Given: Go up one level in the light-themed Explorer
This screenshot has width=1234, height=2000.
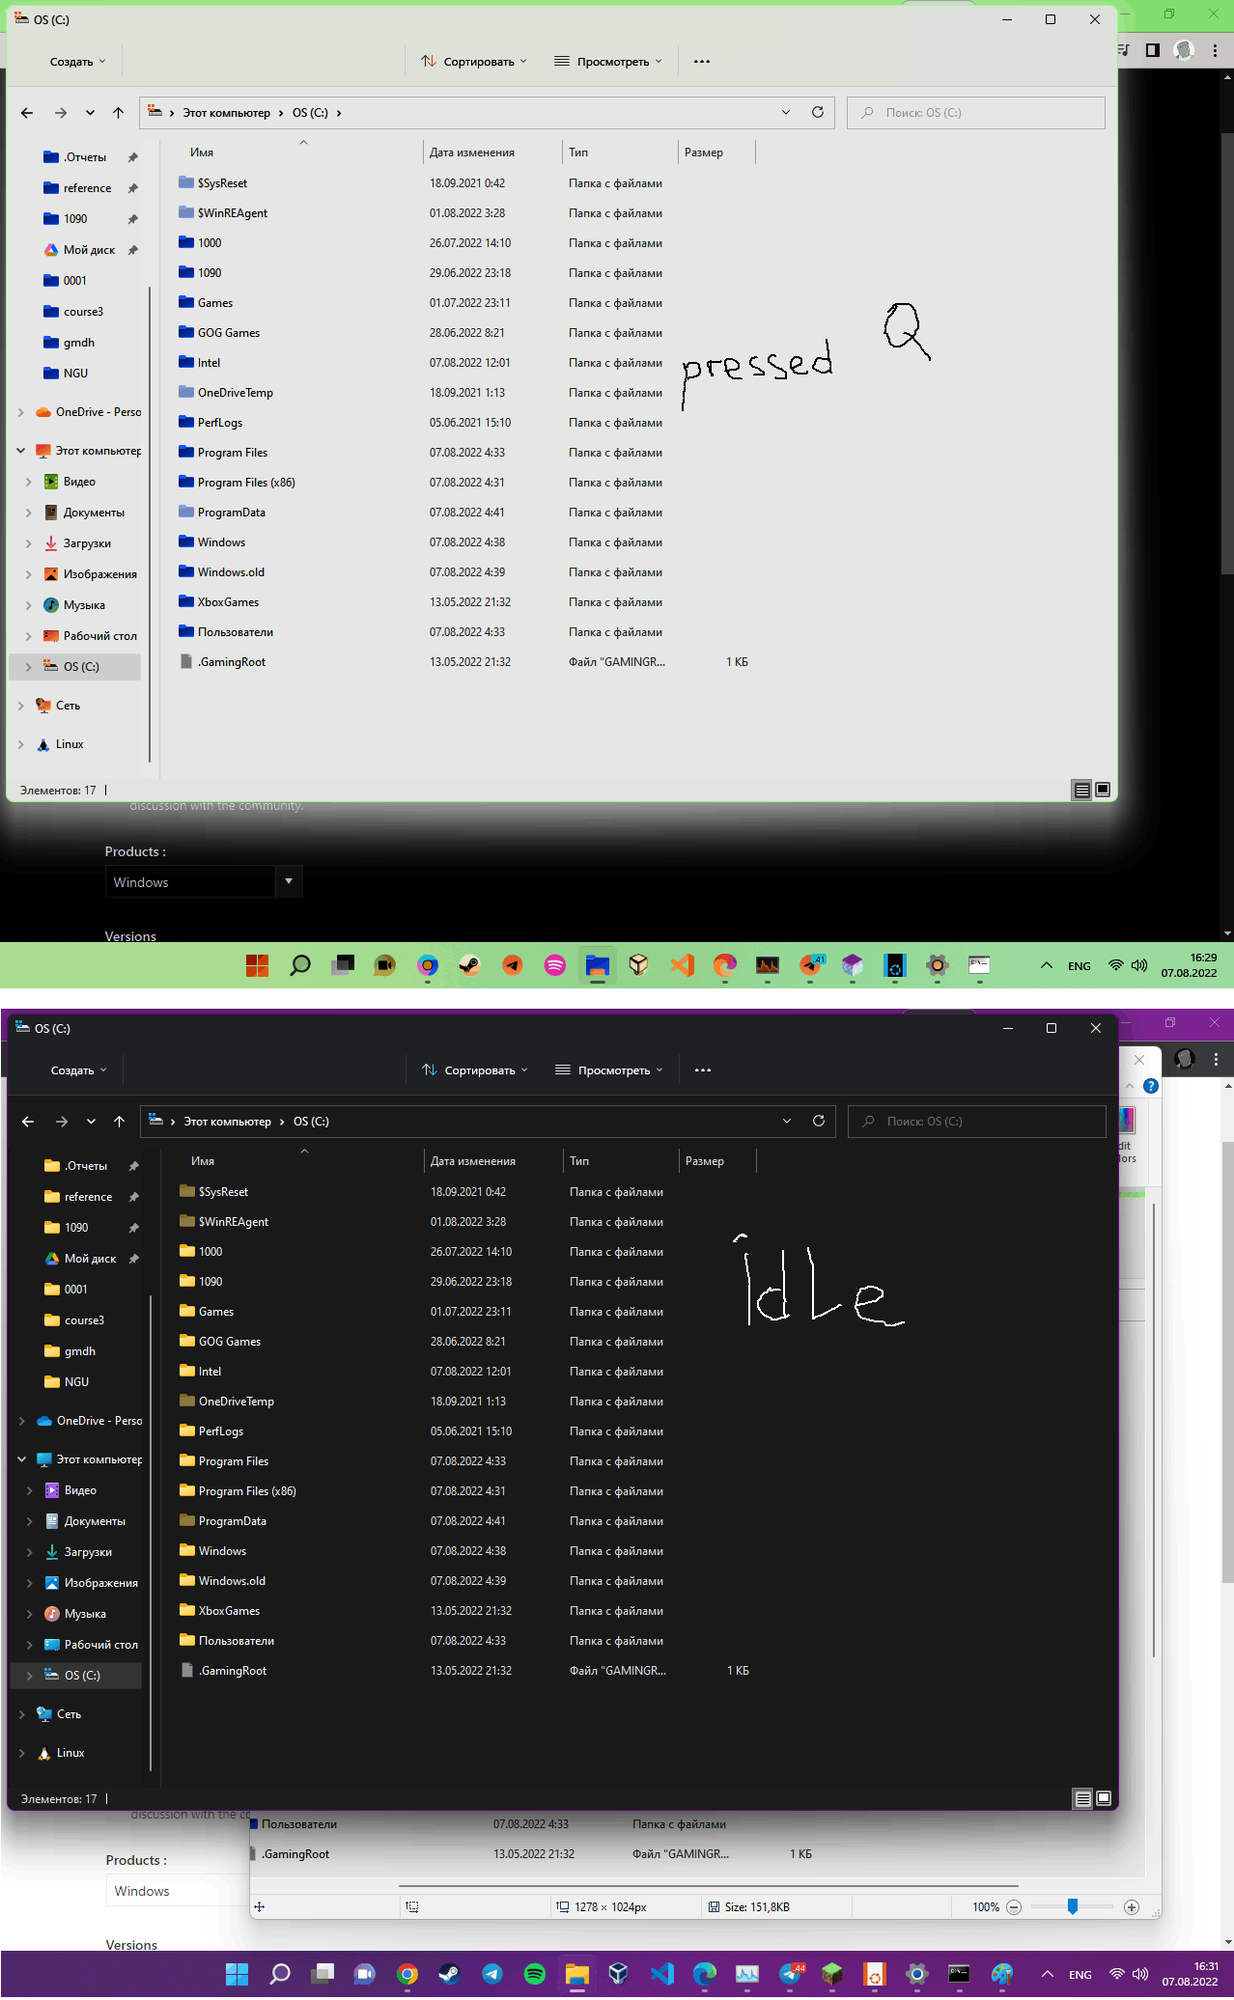Looking at the screenshot, I should (x=118, y=113).
